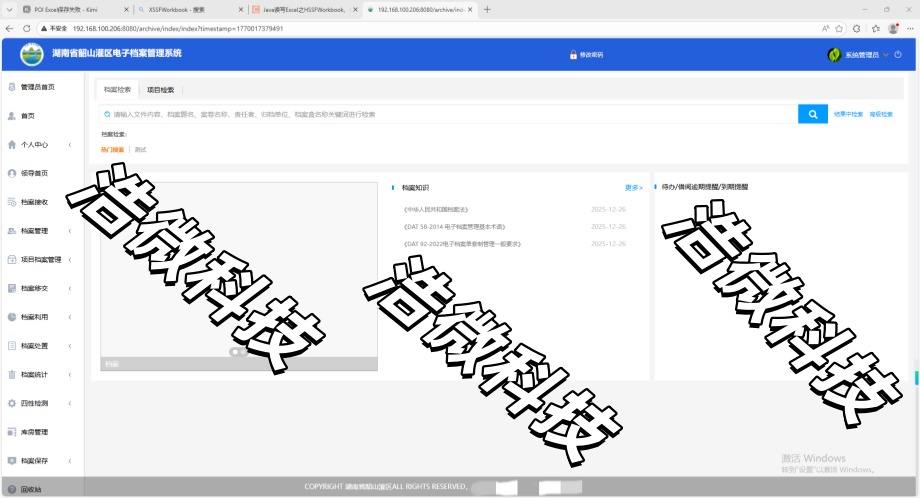Click the 档案利用 pie icon

tap(12, 317)
